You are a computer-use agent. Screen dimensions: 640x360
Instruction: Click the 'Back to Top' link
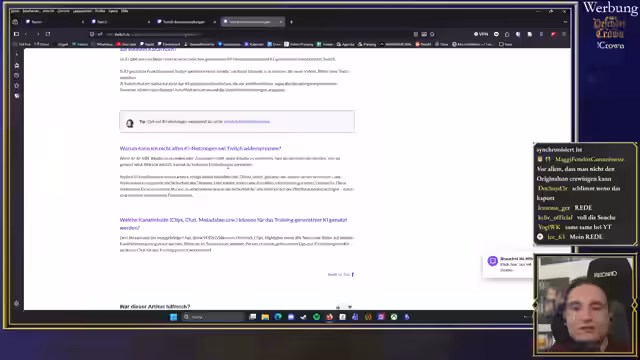pos(341,274)
